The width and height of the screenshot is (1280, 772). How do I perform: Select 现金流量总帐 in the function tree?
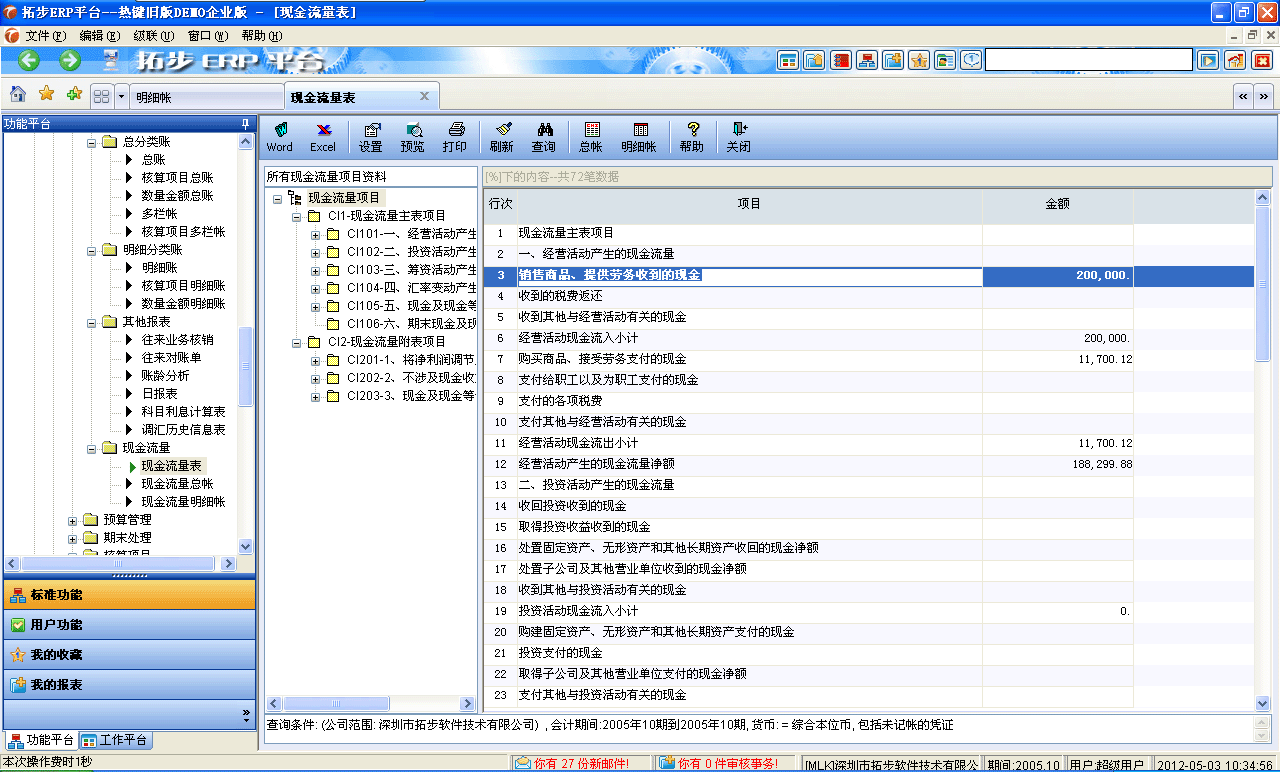(x=178, y=484)
